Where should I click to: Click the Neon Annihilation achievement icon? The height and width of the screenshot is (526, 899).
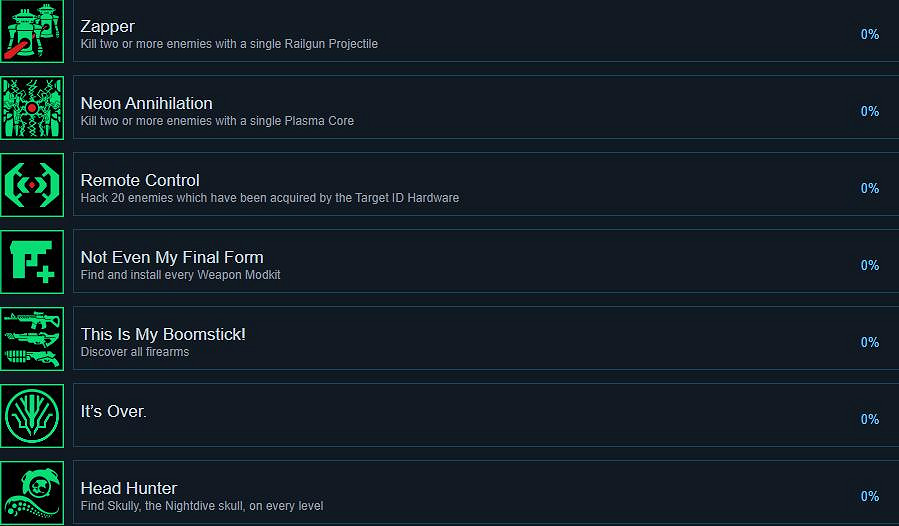[32, 107]
